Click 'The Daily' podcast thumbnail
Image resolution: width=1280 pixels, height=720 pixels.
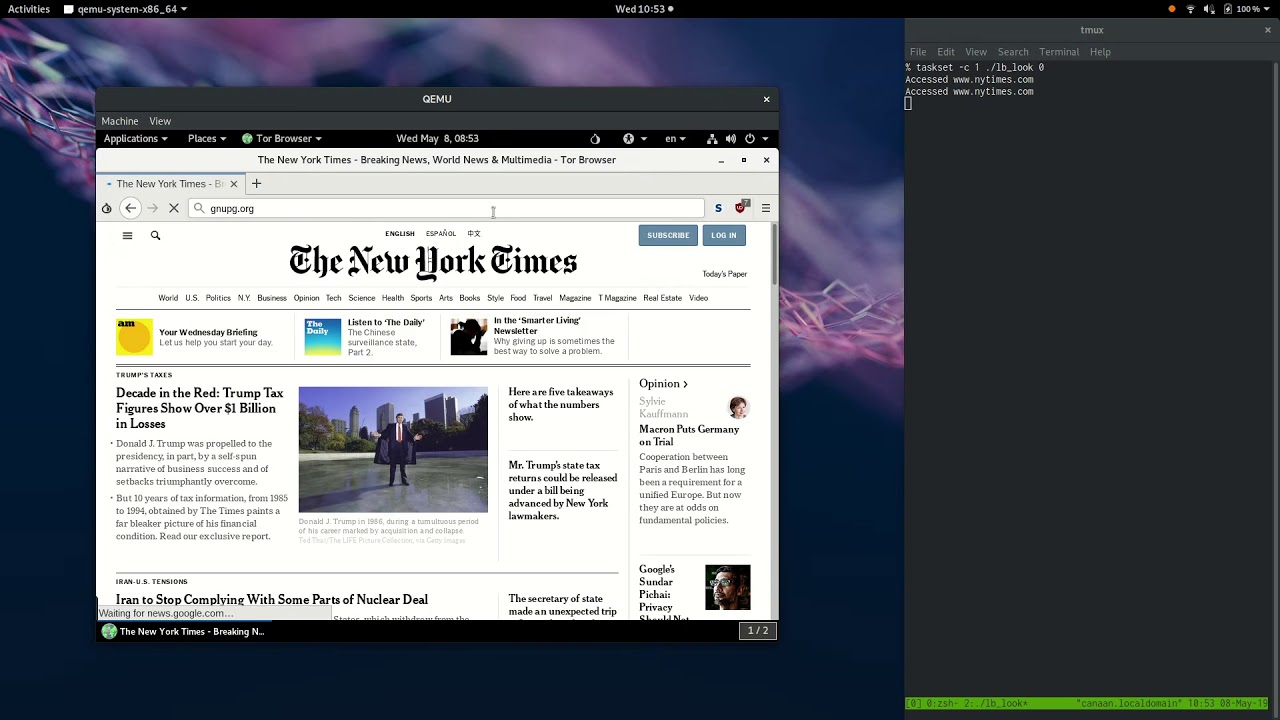[322, 337]
